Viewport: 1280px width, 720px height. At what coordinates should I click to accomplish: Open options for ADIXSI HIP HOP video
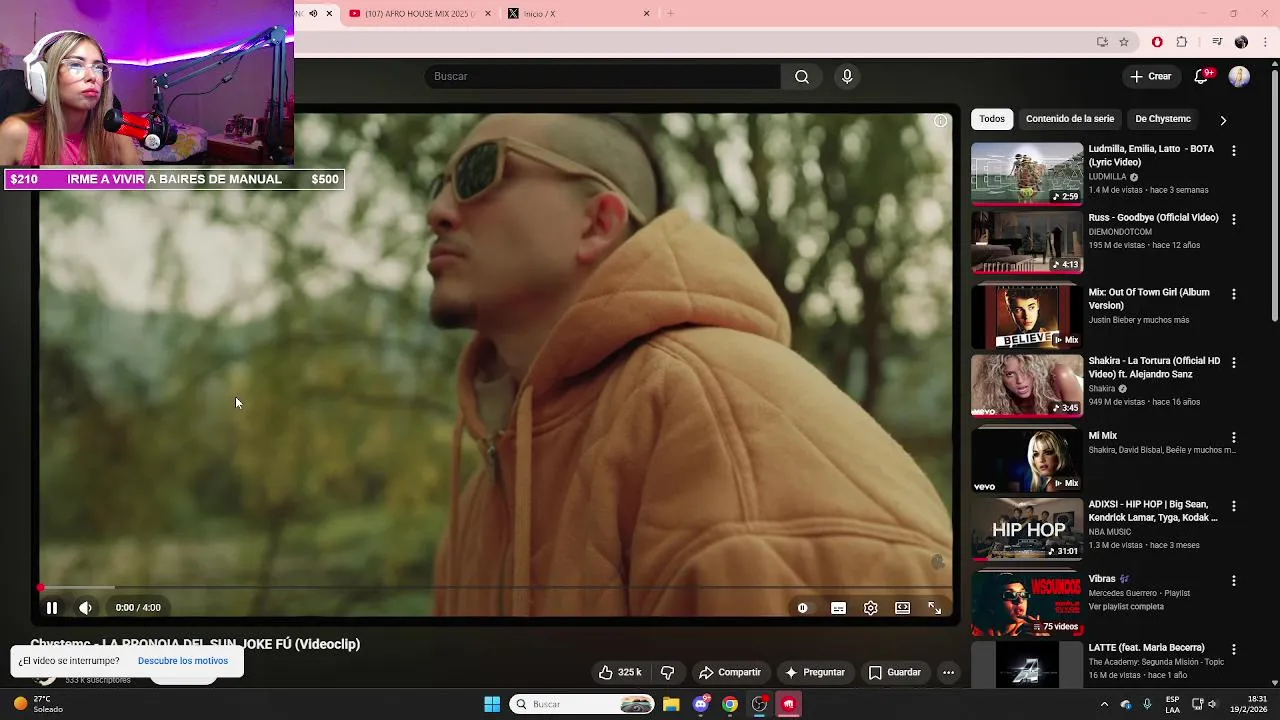point(1234,506)
